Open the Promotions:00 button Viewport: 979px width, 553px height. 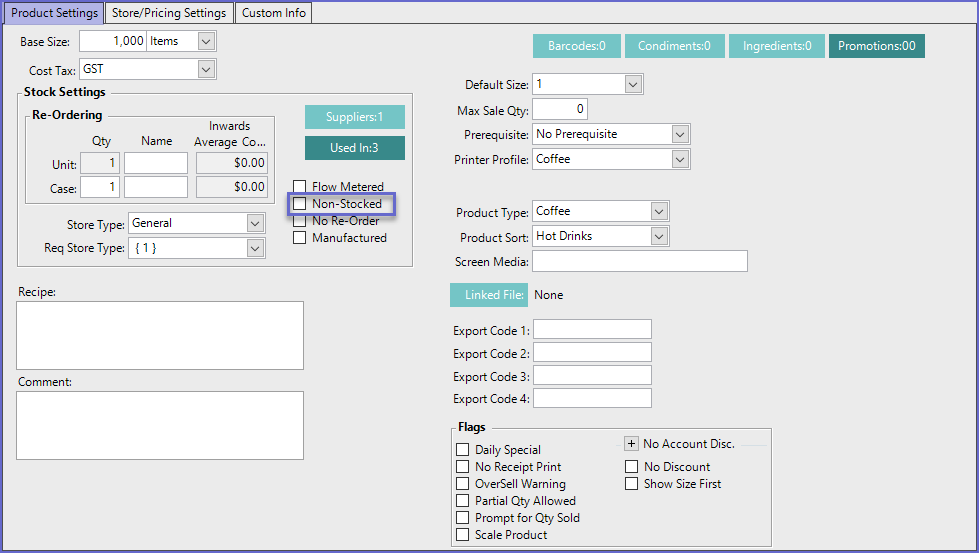point(876,46)
